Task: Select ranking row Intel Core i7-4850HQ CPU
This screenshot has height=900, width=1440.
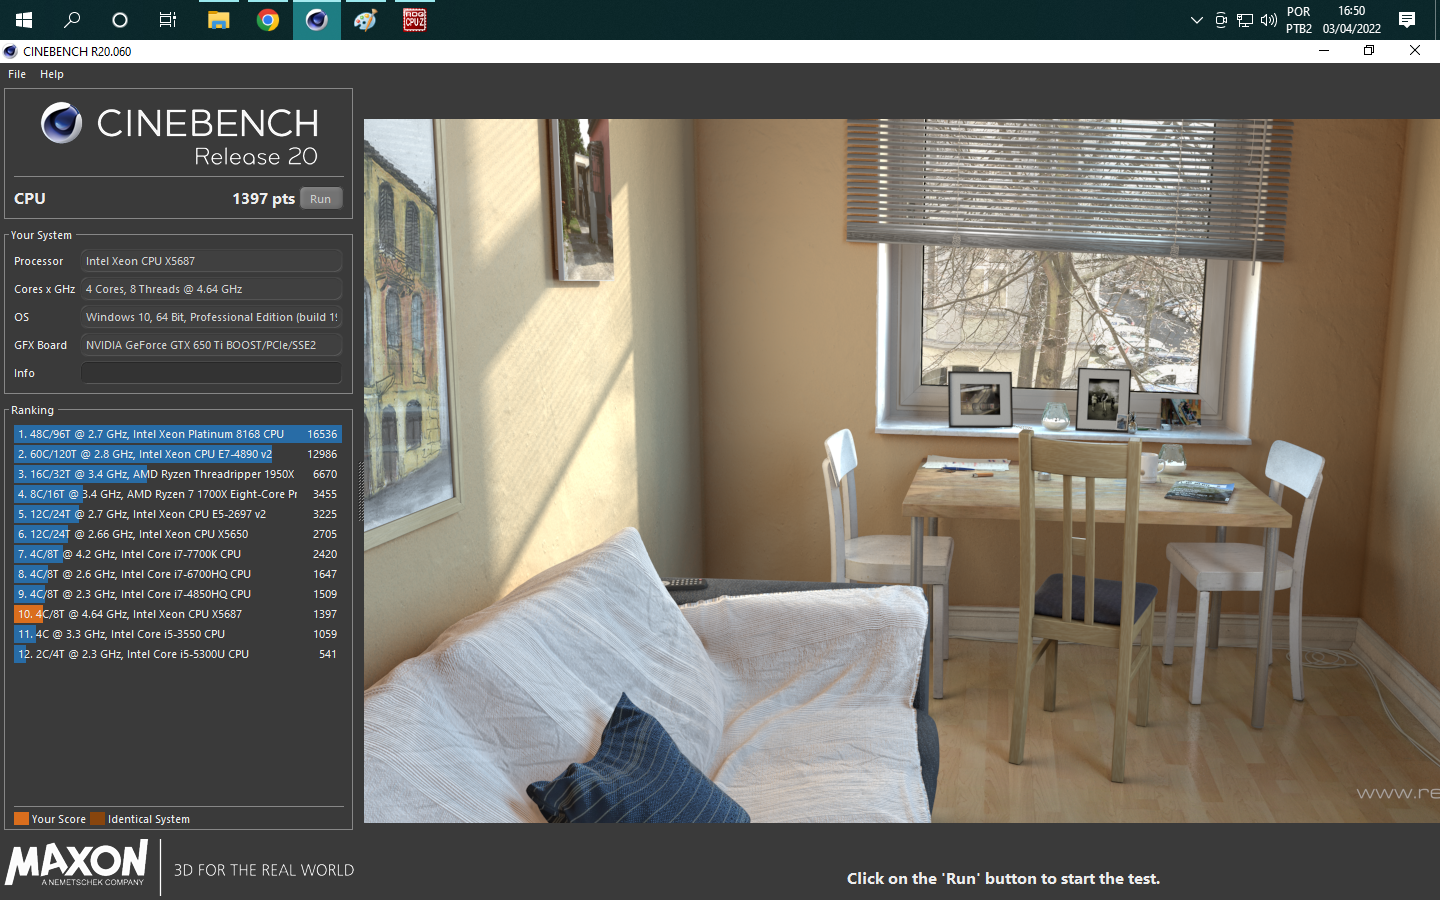Action: (178, 594)
